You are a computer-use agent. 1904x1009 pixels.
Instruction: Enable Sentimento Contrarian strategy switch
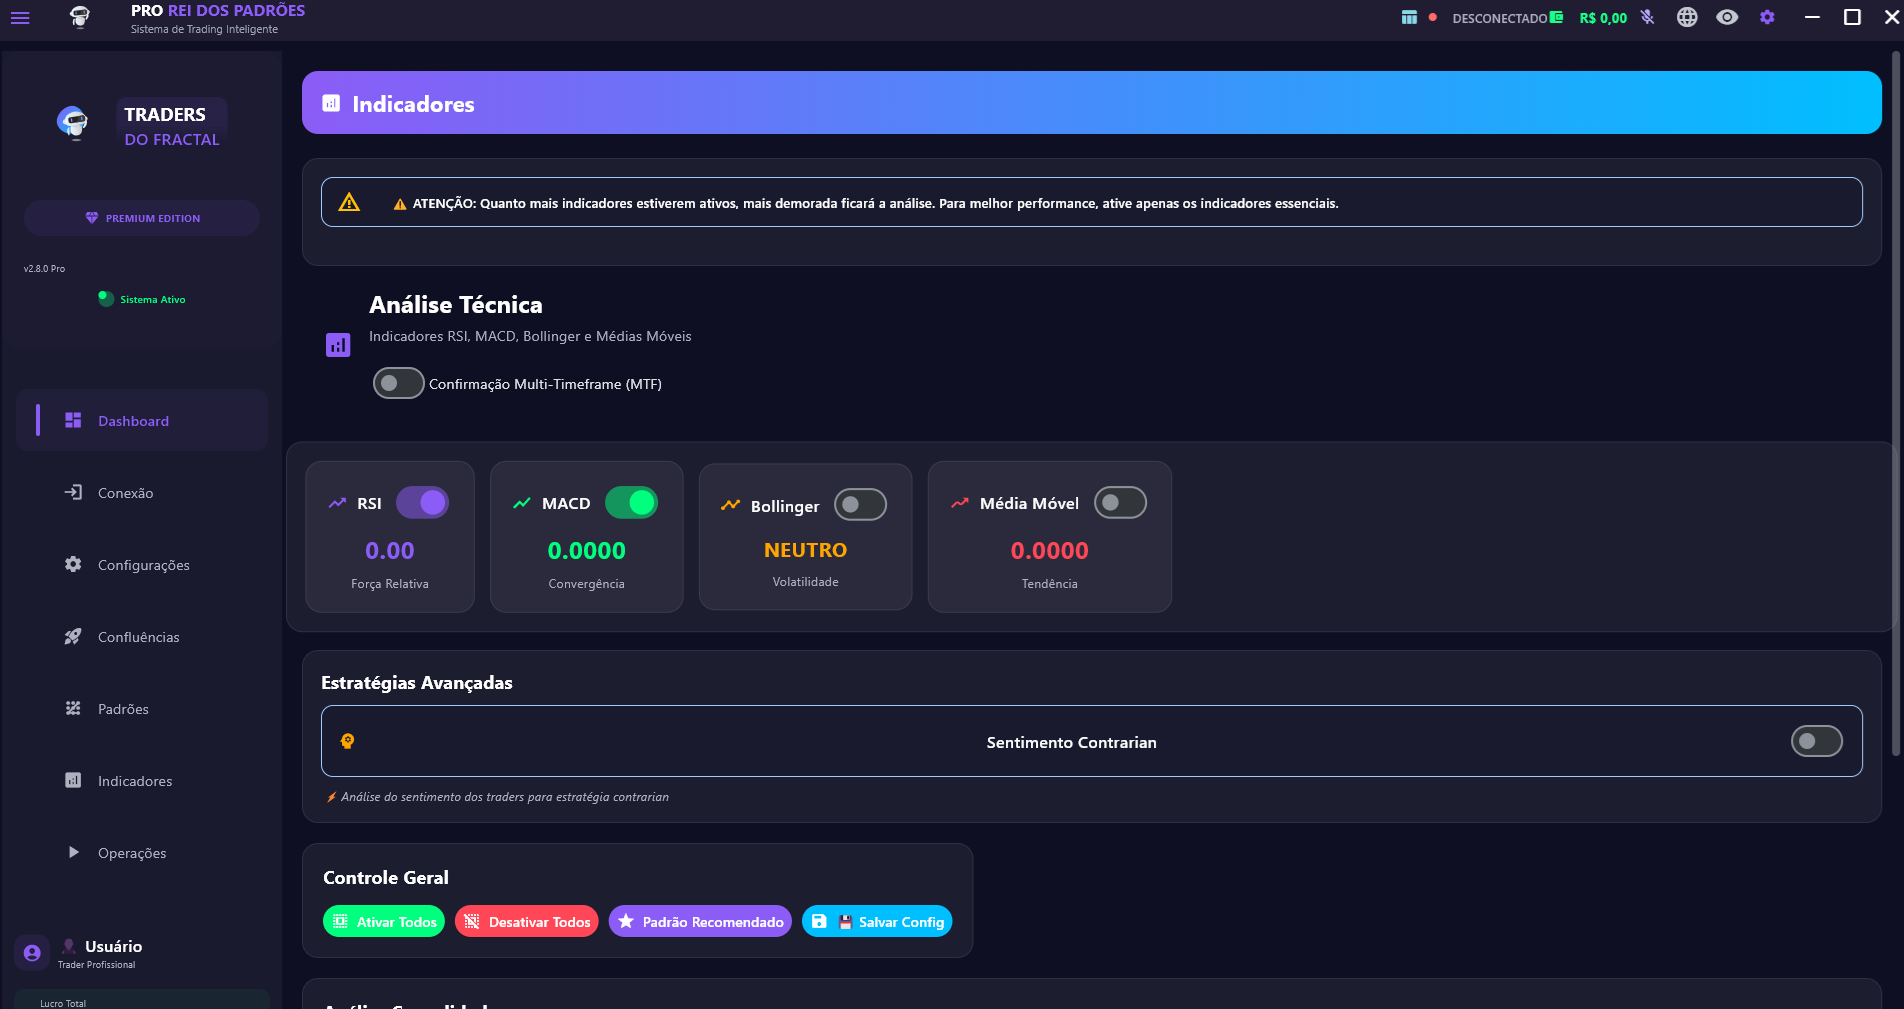pyautogui.click(x=1816, y=742)
